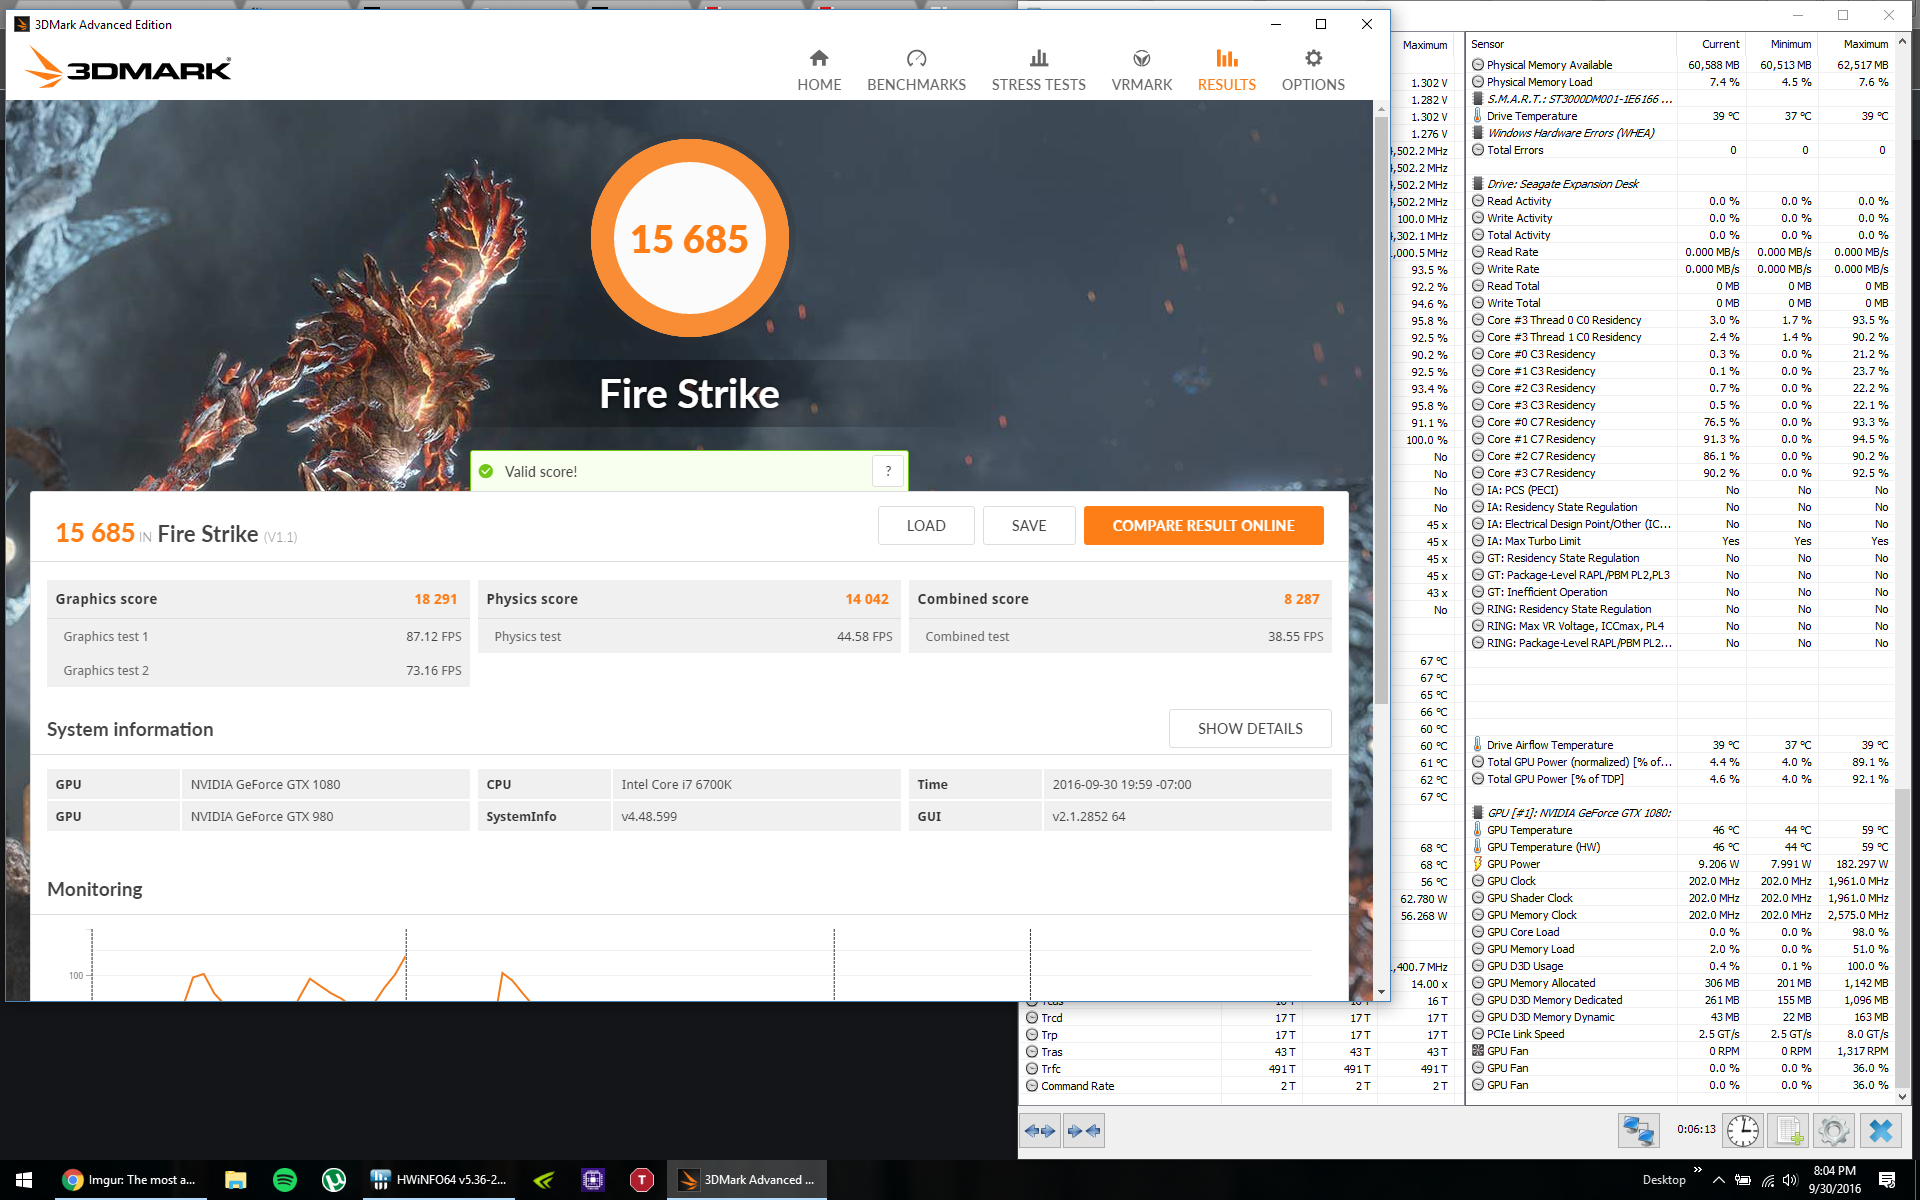Show hidden system tray icons chevron
The image size is (1920, 1200).
1718,1180
